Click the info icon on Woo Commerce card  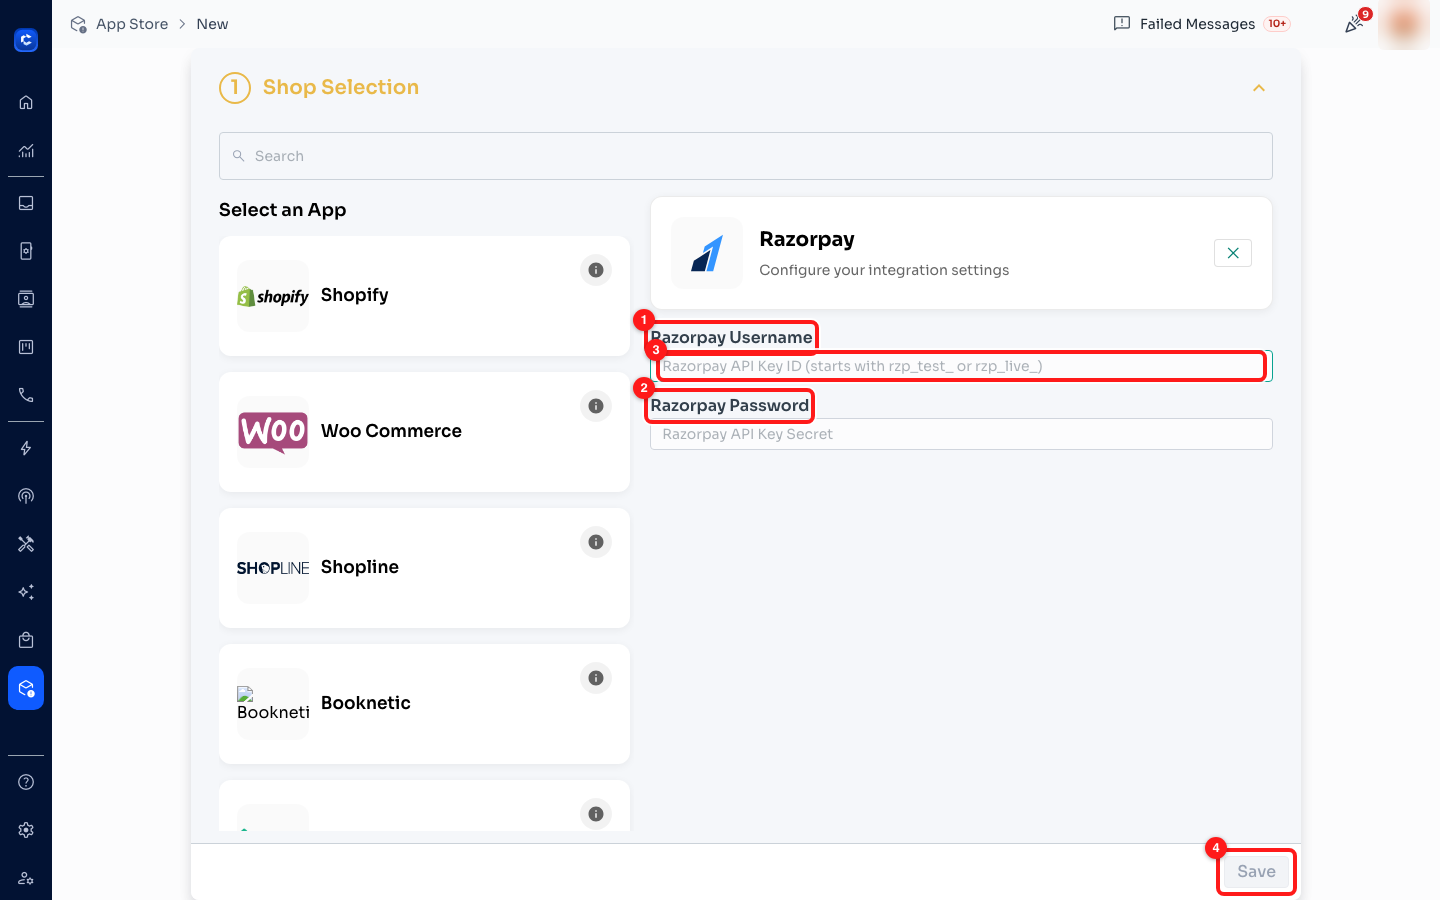[596, 406]
